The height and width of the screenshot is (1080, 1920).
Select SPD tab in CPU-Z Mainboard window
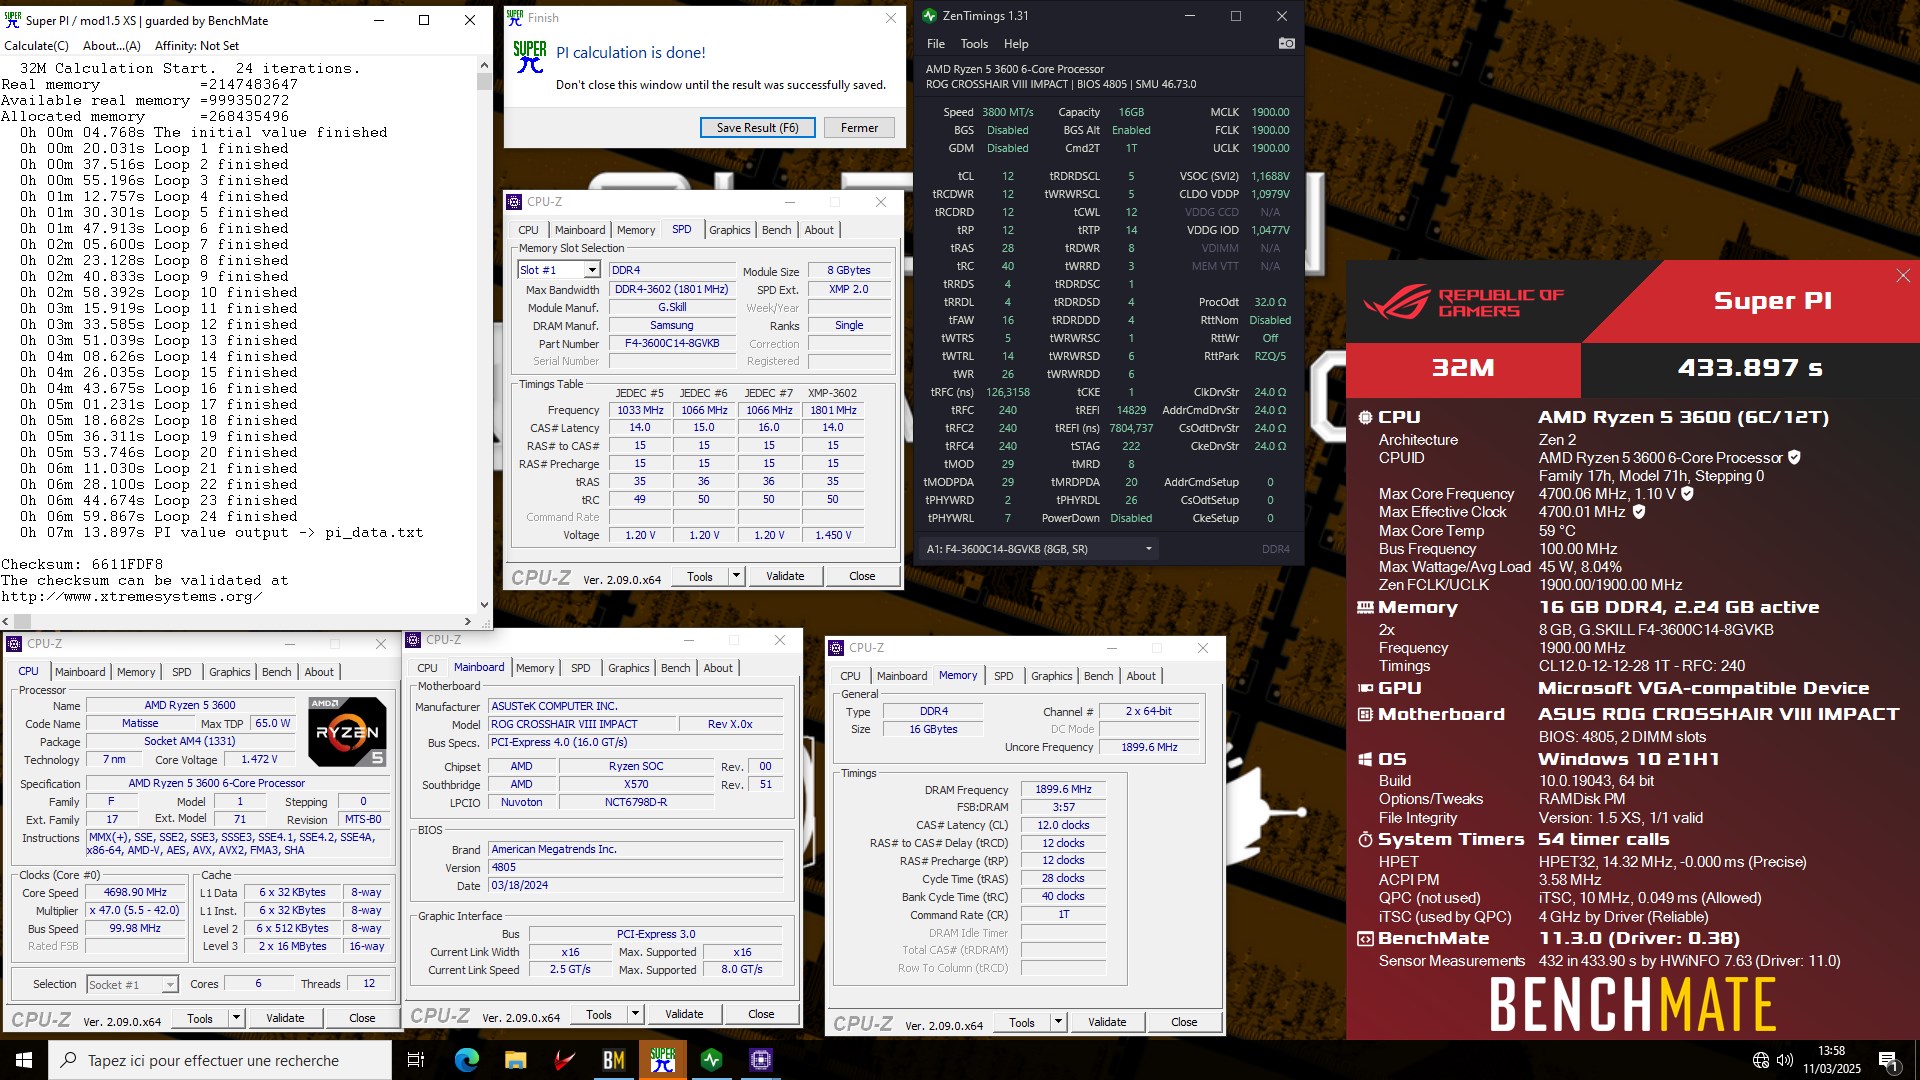click(x=580, y=668)
